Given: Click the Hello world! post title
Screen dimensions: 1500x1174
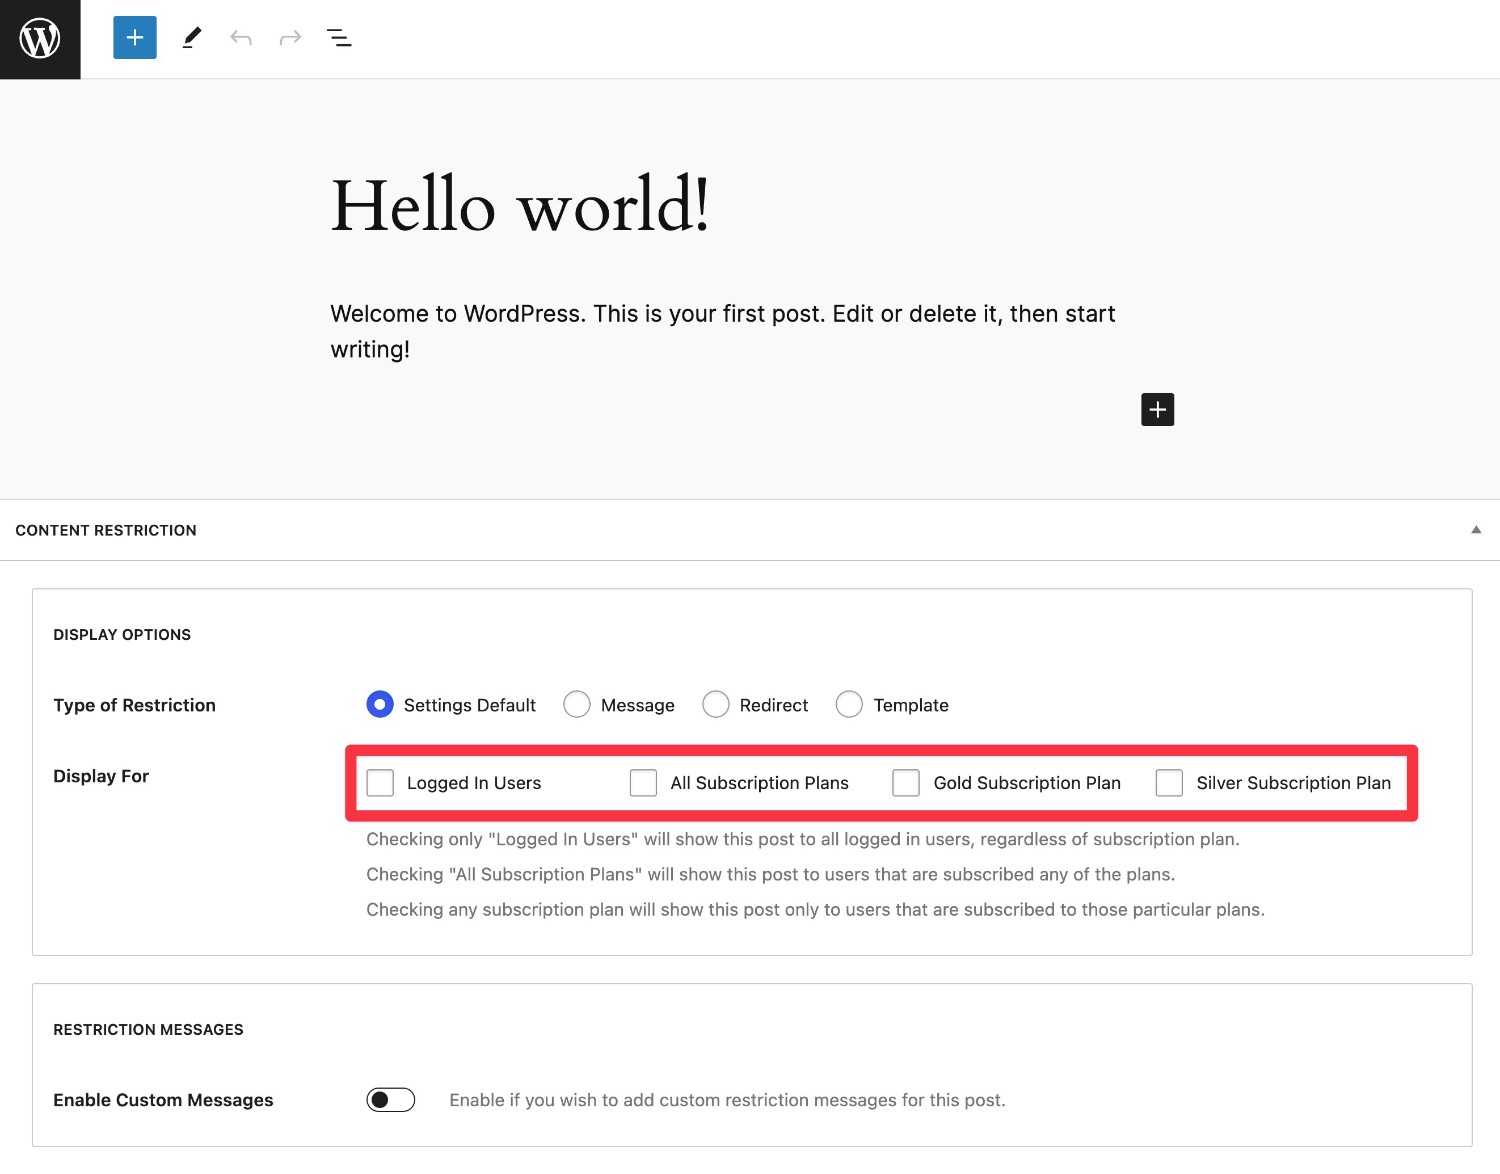Looking at the screenshot, I should click(x=520, y=205).
